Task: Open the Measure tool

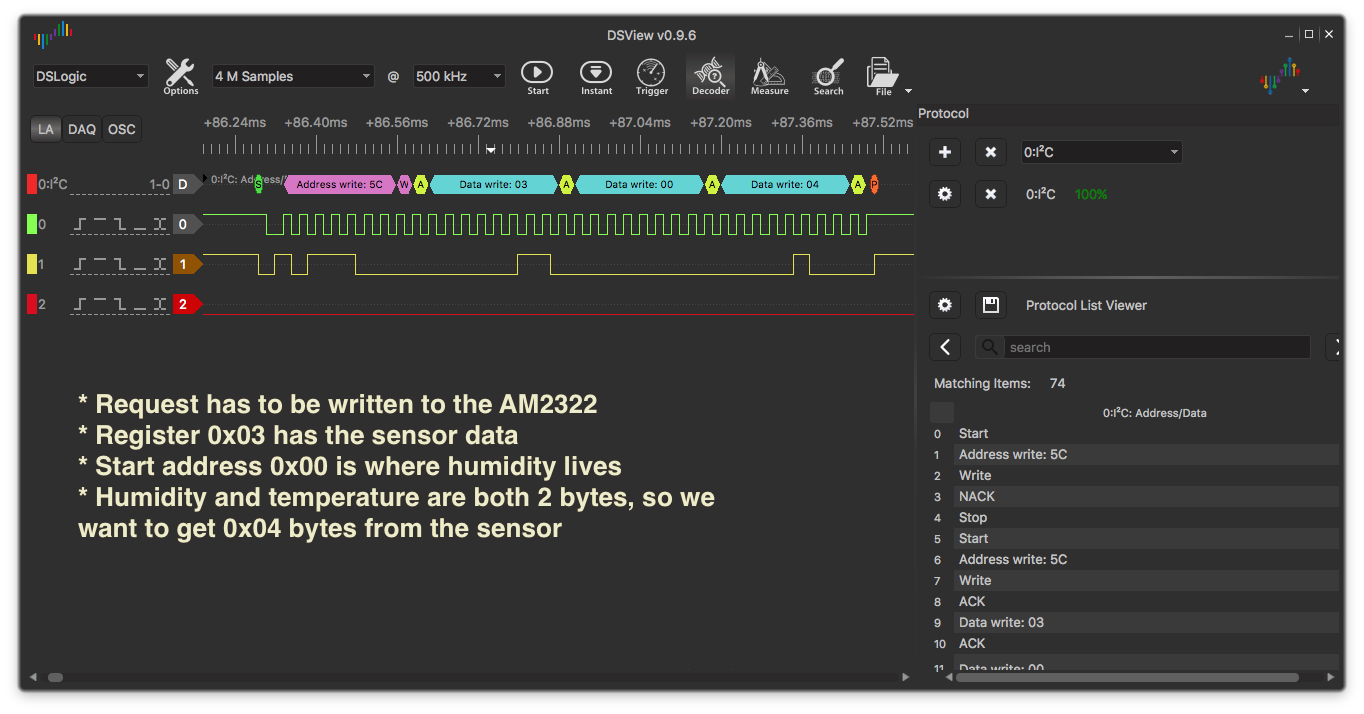Action: click(x=769, y=75)
